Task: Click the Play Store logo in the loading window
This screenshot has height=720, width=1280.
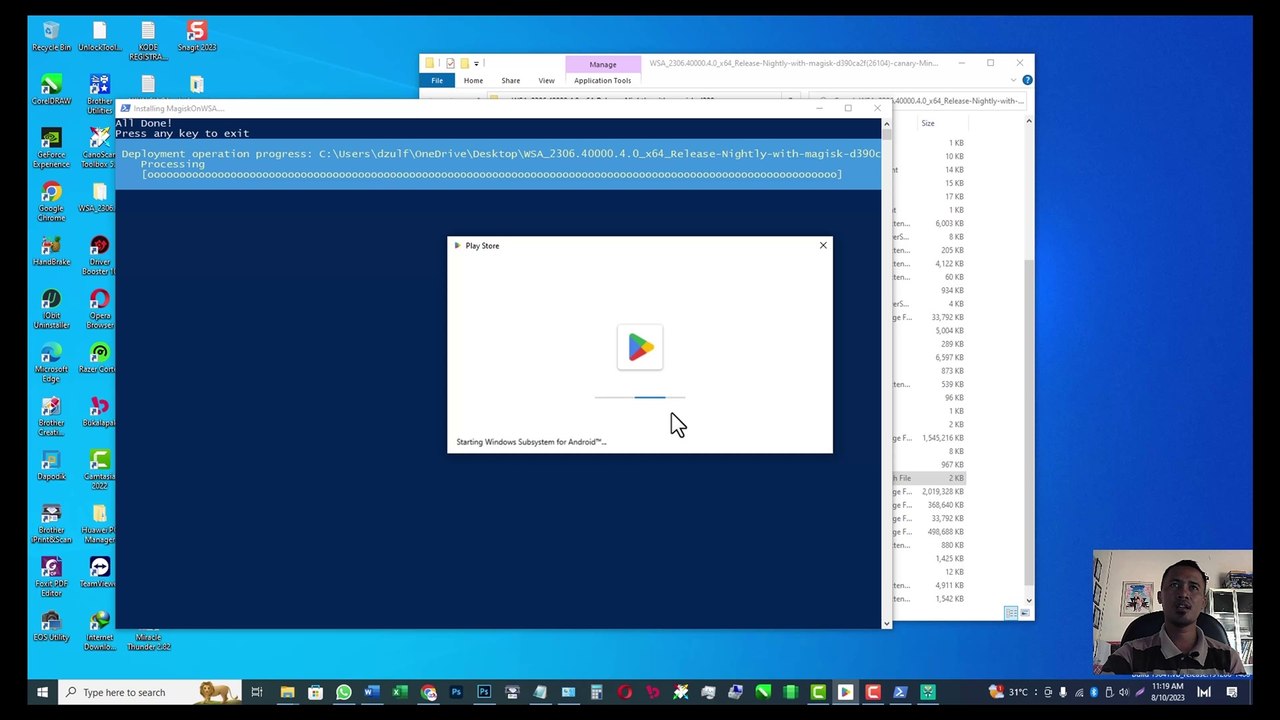Action: (640, 347)
